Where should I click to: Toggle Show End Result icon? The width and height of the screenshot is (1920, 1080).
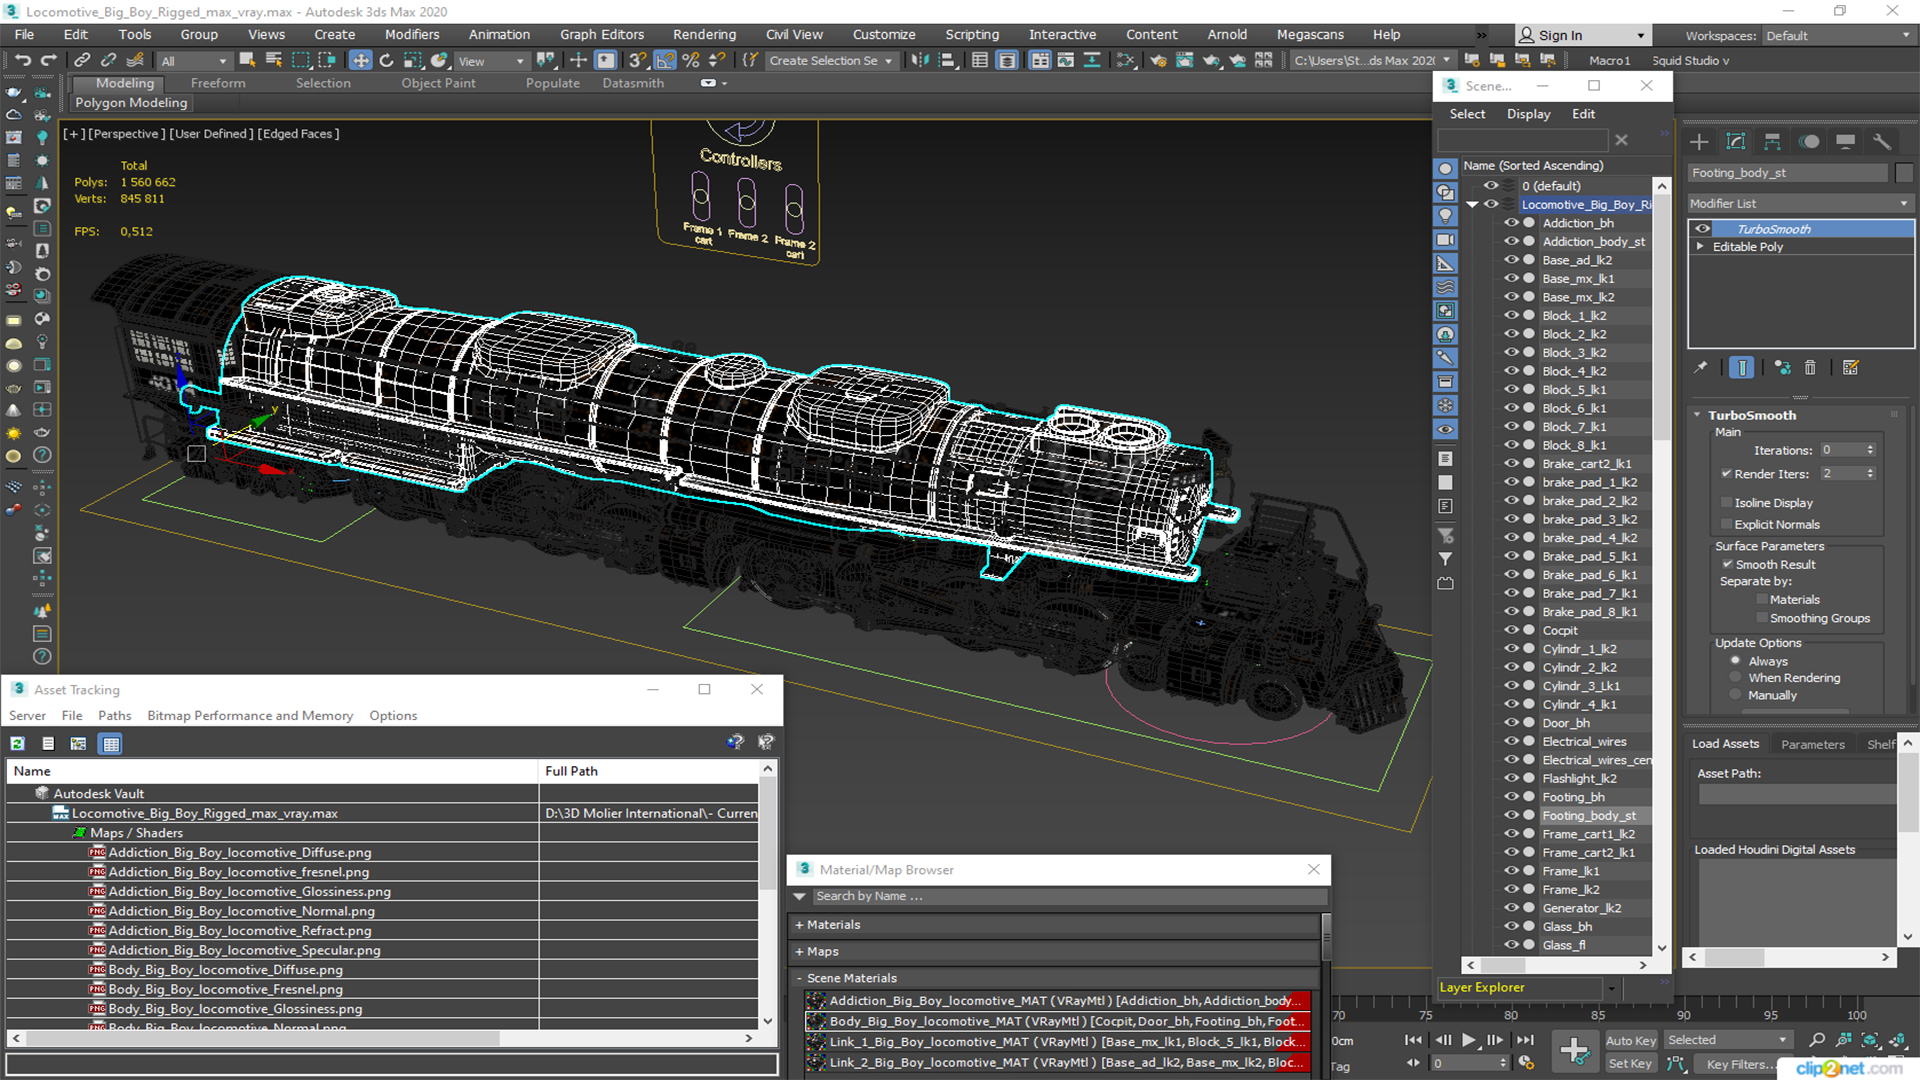[1741, 368]
